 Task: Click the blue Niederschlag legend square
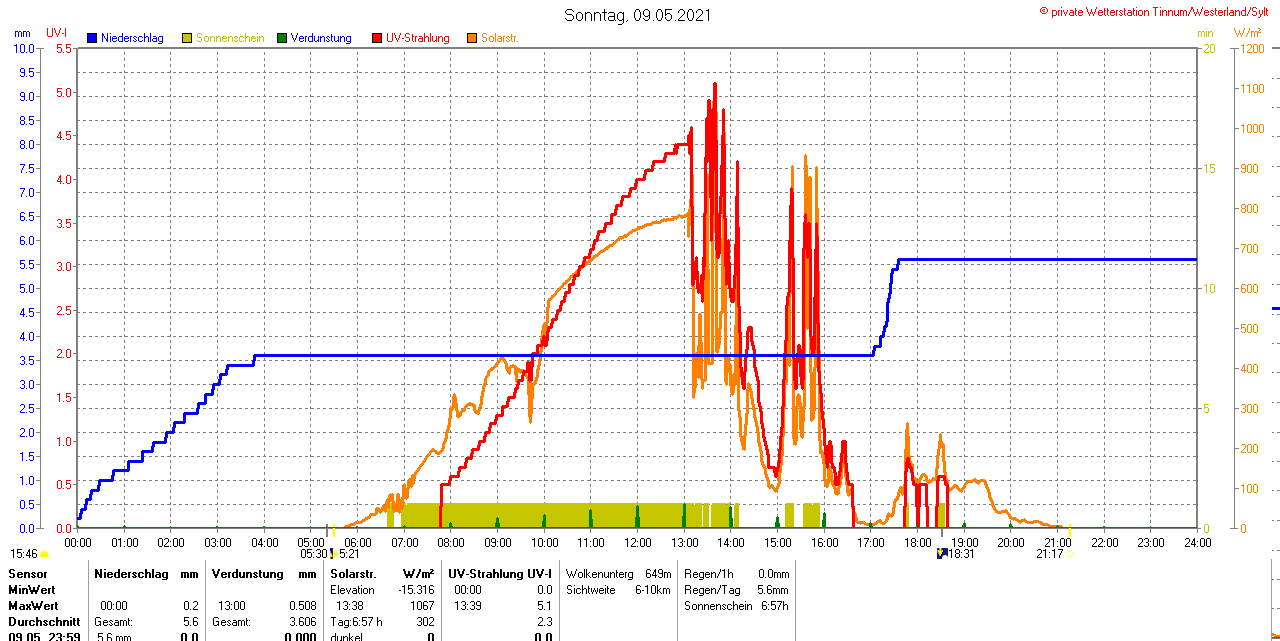pos(92,38)
